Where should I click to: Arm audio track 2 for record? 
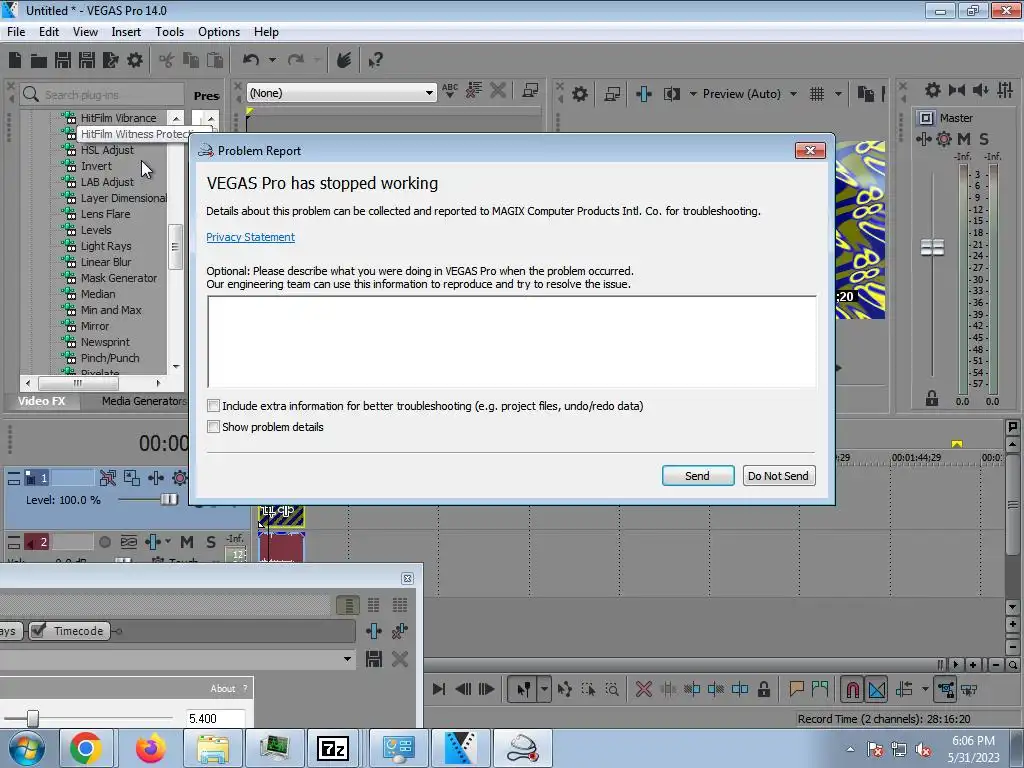pyautogui.click(x=104, y=542)
